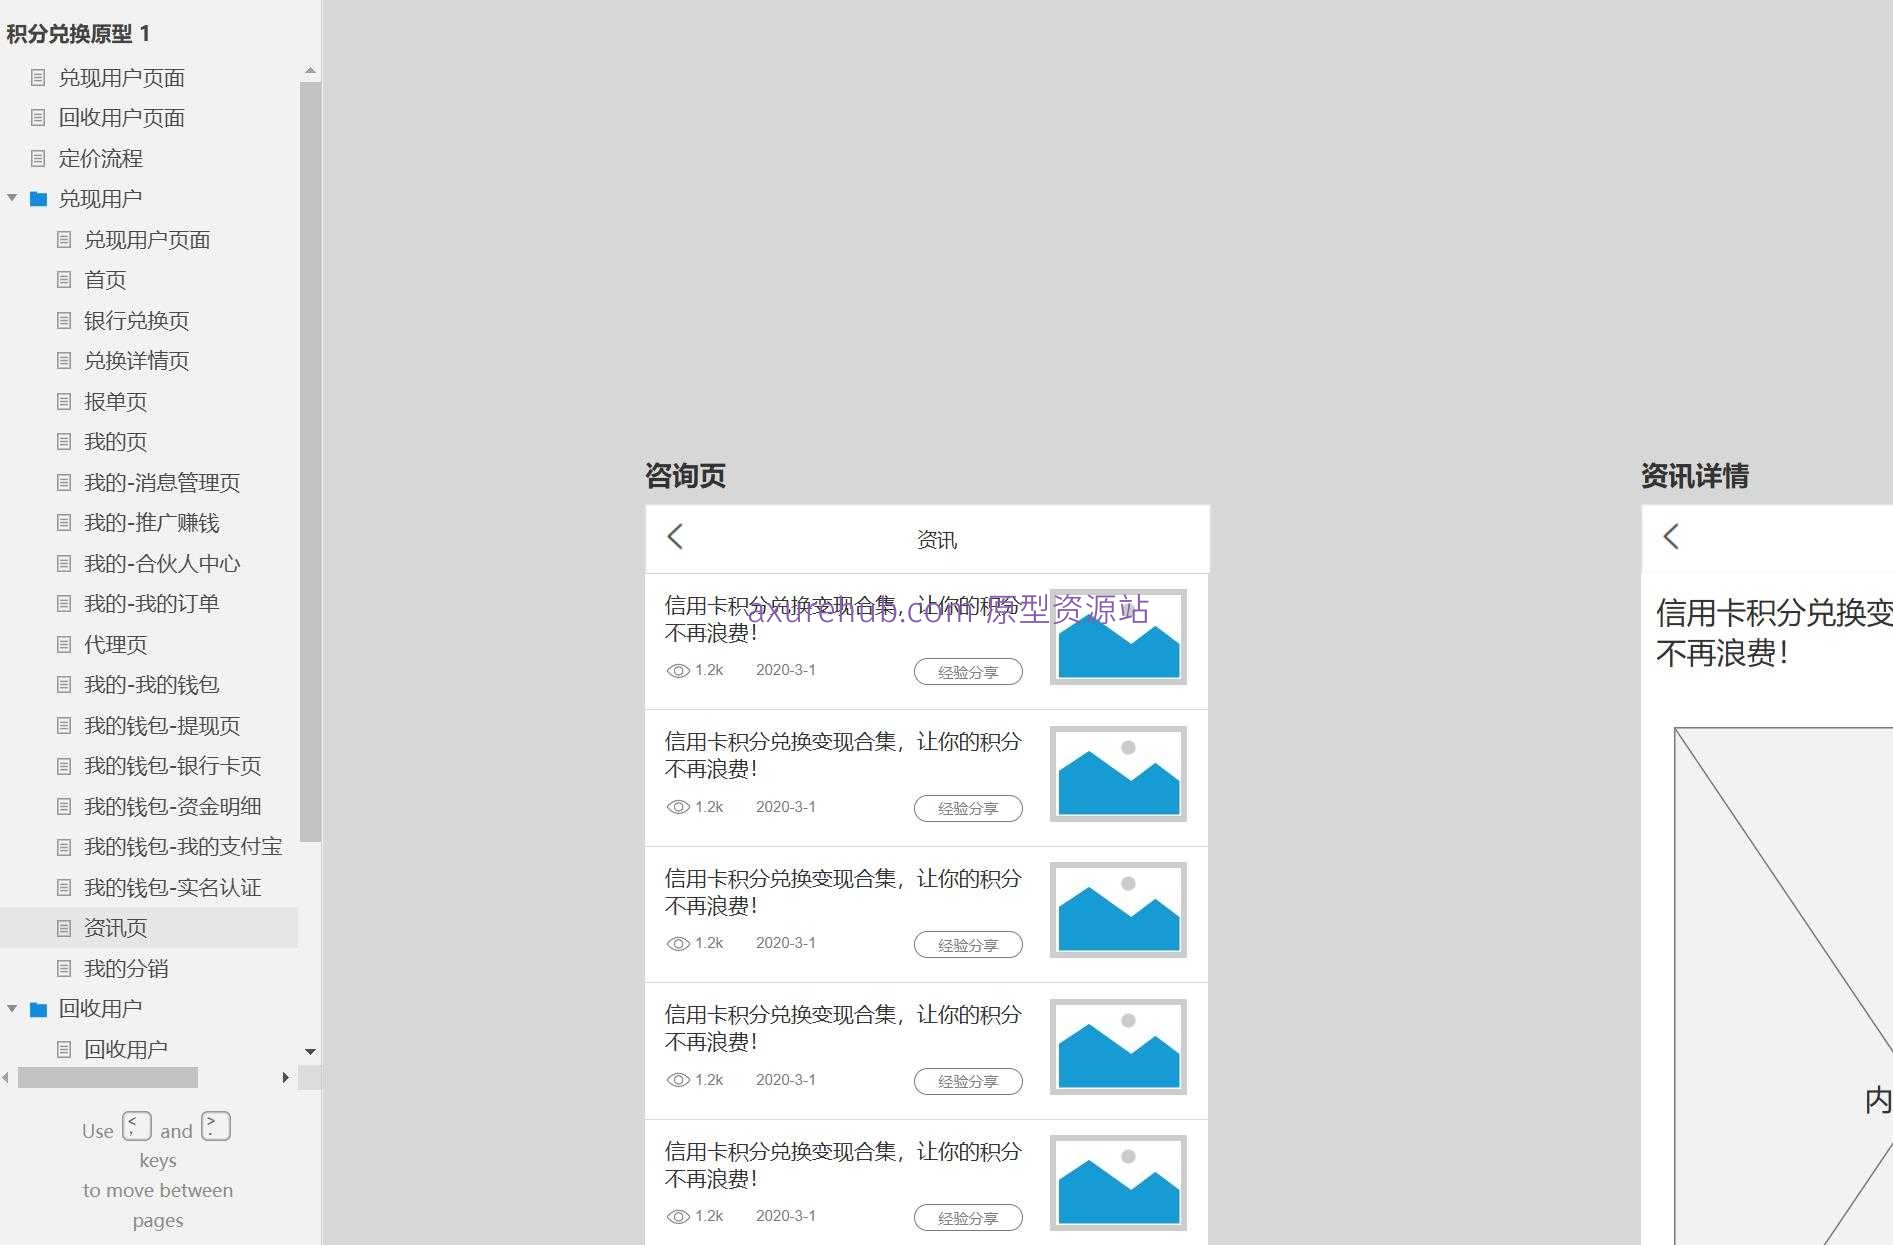Click the blue folder icon next to 回收用户
1893x1245 pixels.
point(39,1008)
